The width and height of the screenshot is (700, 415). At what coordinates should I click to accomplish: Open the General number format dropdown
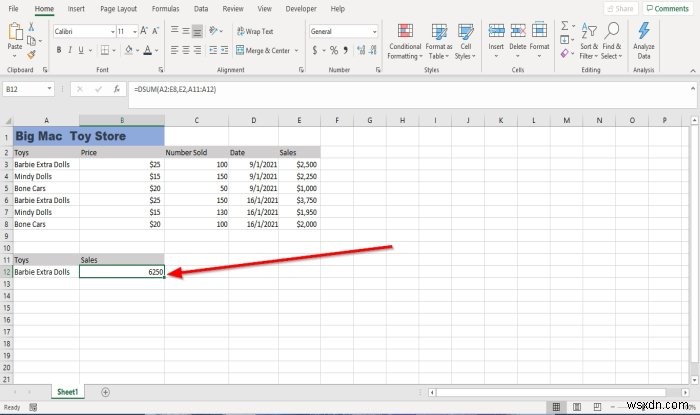coord(374,32)
